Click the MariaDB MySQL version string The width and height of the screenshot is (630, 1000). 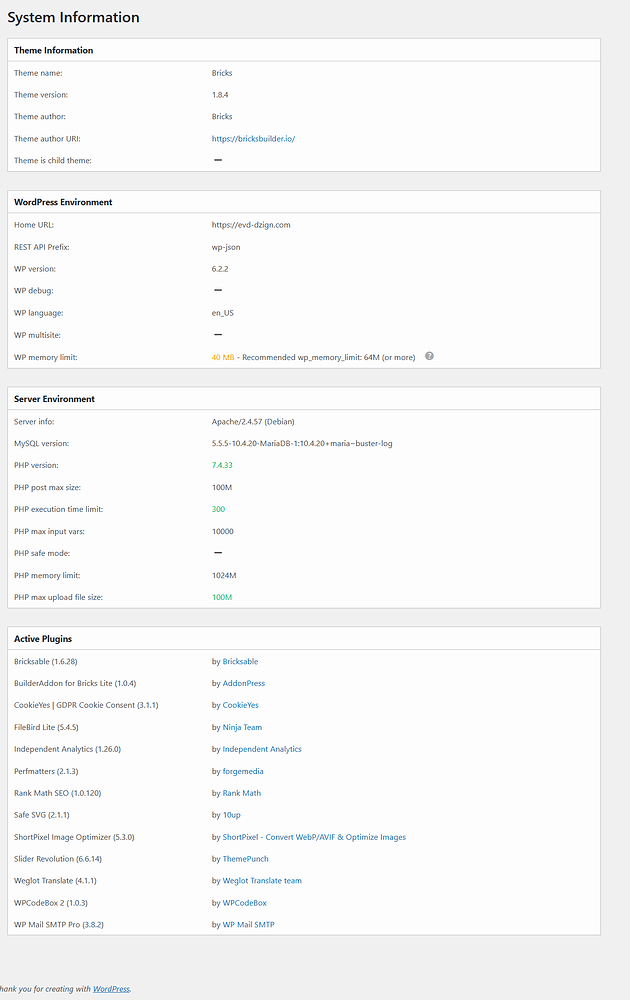pos(302,443)
